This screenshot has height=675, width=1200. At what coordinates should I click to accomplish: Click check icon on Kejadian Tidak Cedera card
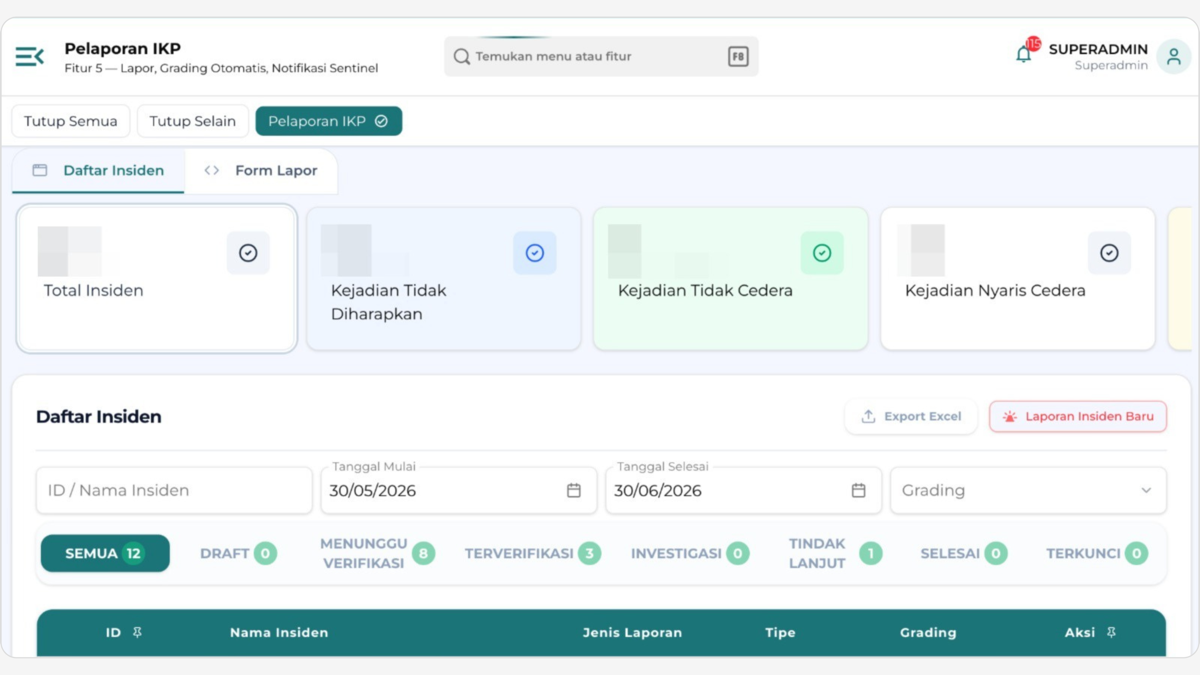(x=822, y=254)
